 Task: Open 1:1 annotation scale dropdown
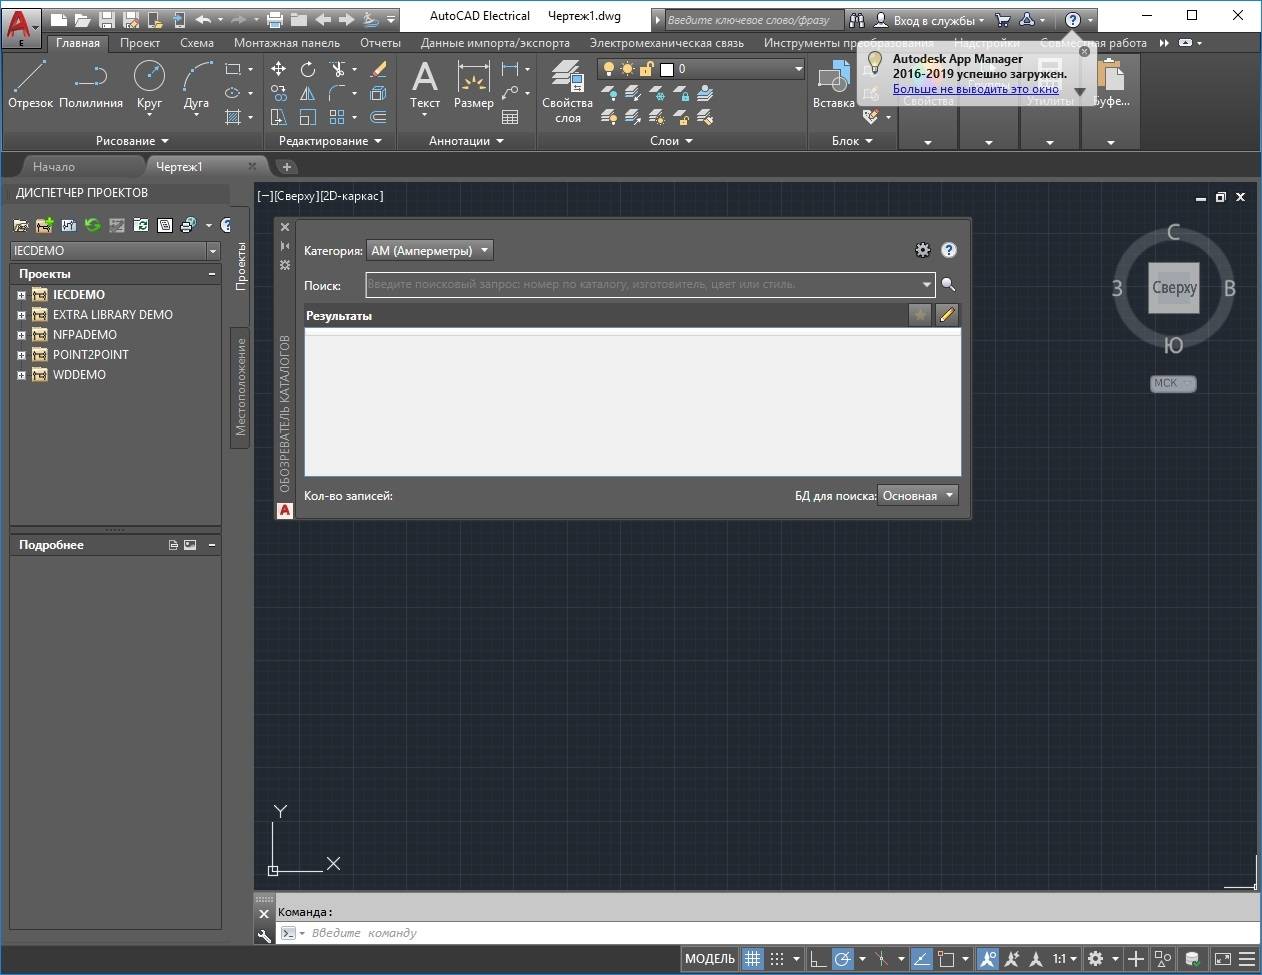pyautogui.click(x=1064, y=958)
